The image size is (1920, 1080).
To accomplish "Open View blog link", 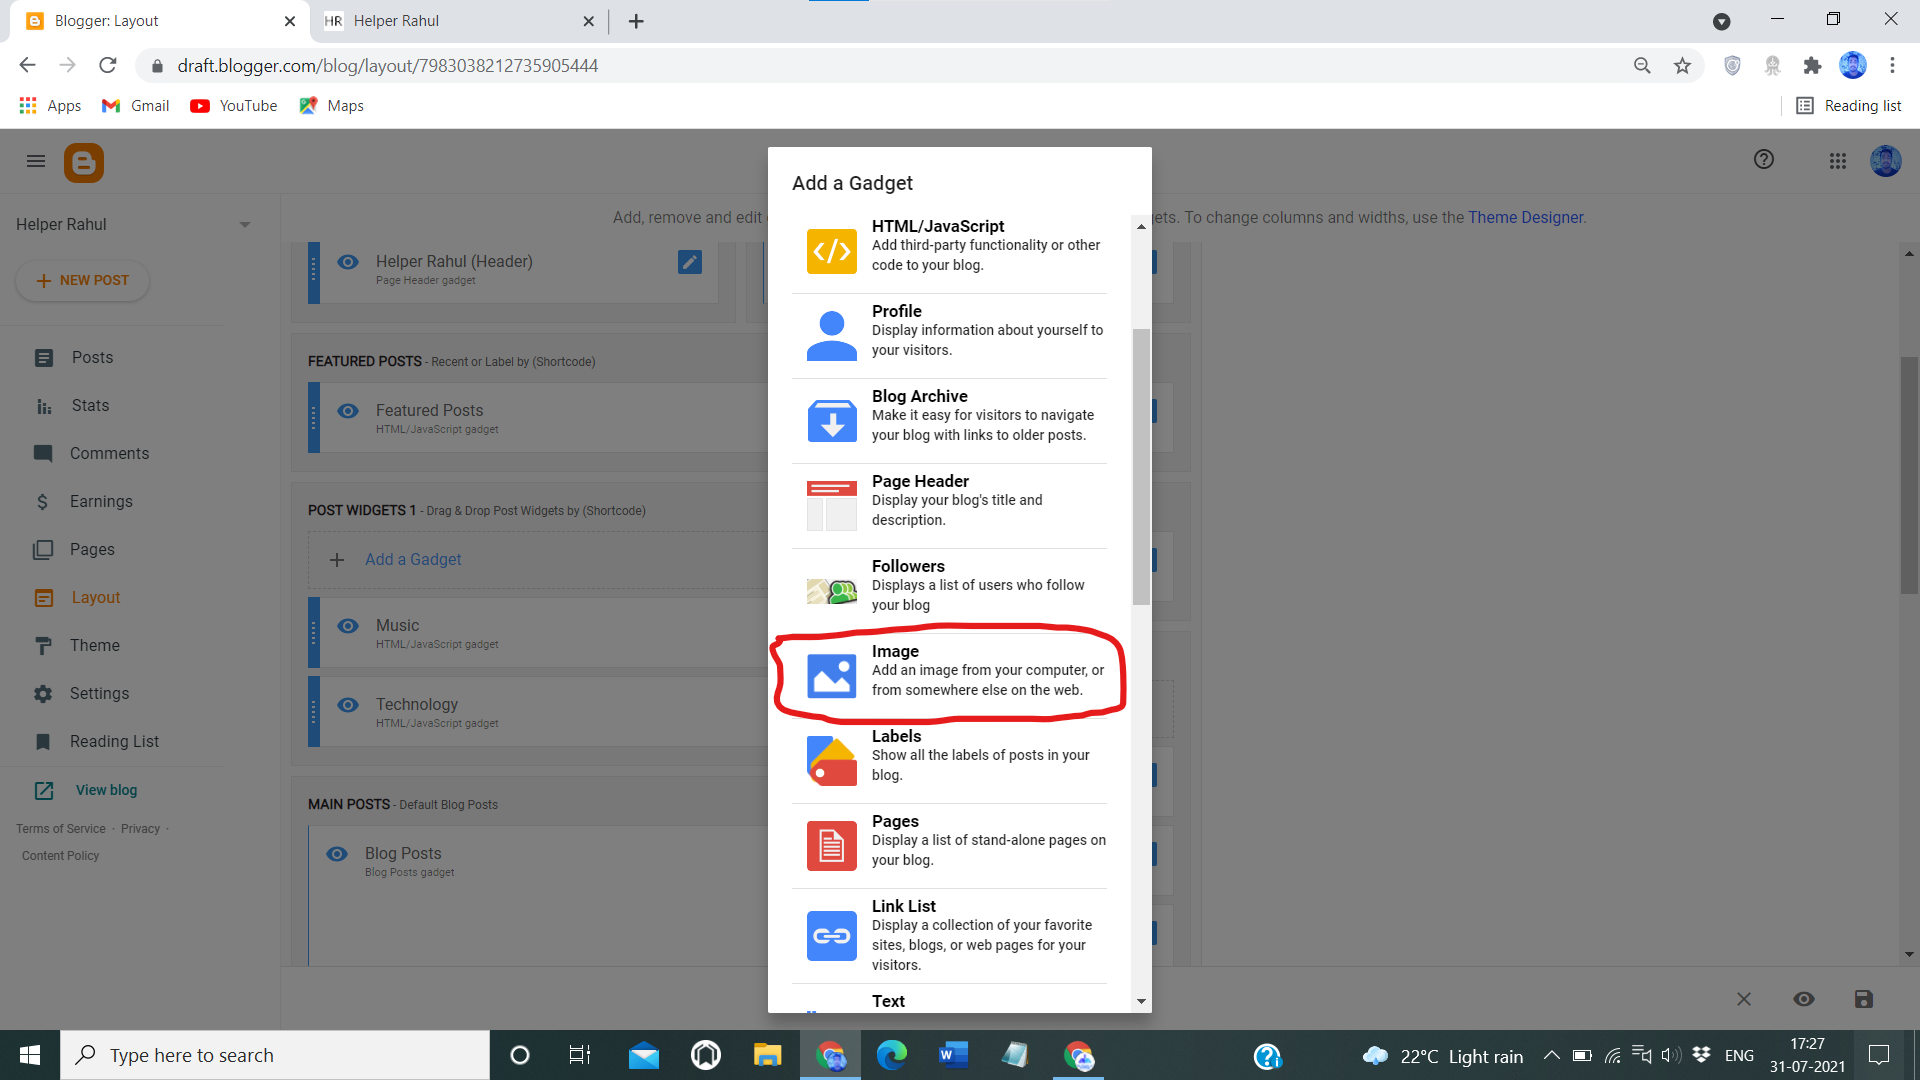I will click(x=106, y=790).
